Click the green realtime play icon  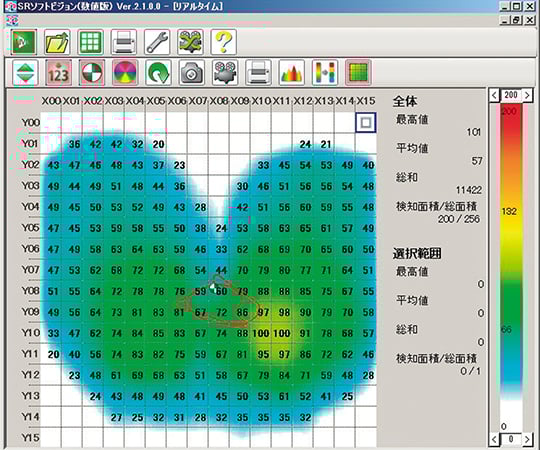[23, 42]
